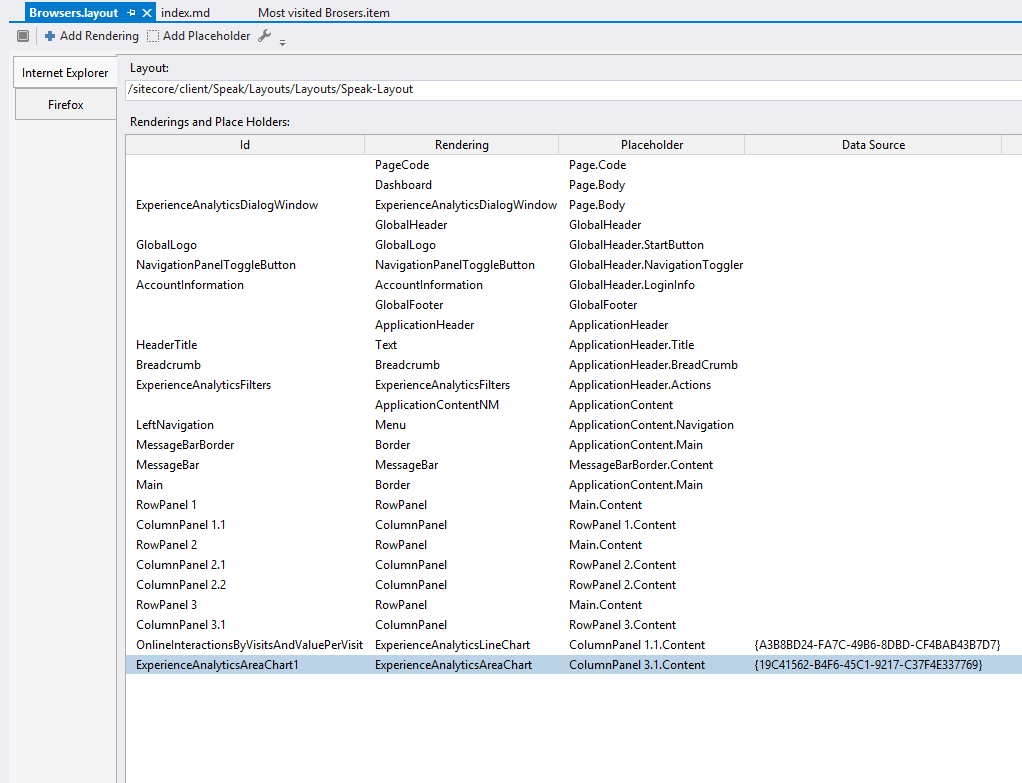Click the Layout path input field

570,89
